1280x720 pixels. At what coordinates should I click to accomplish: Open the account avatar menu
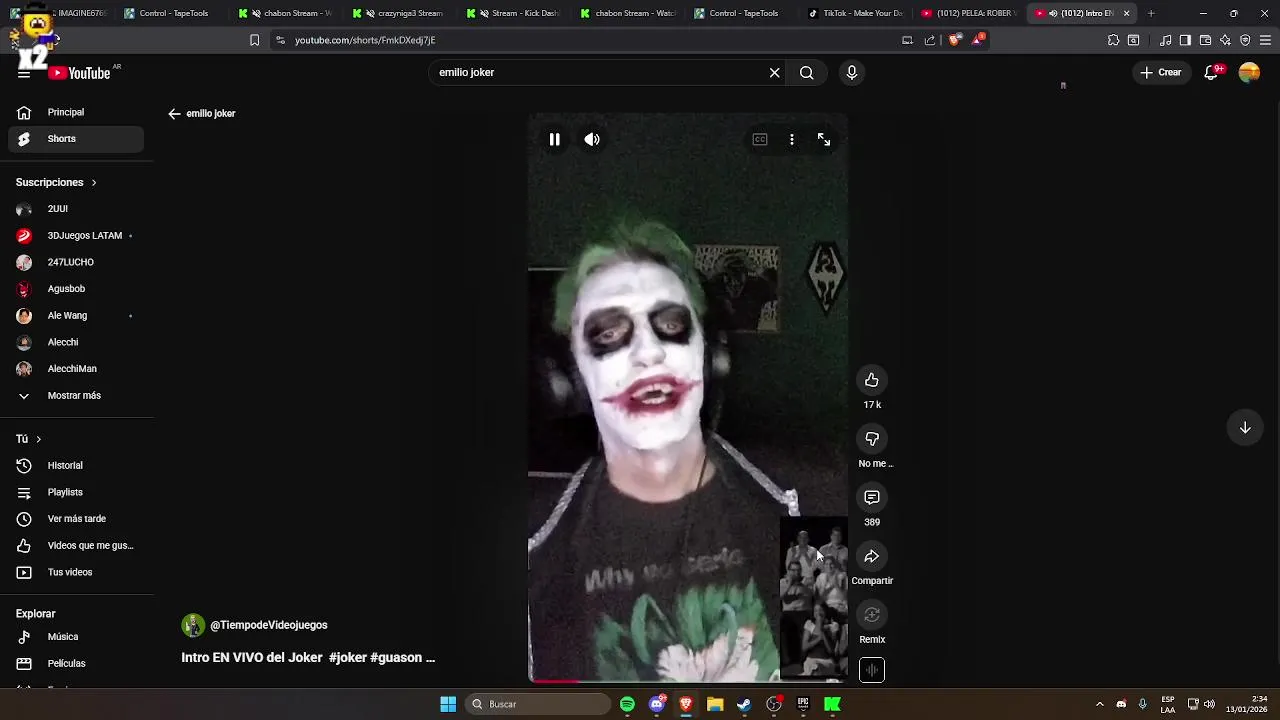pos(1249,72)
